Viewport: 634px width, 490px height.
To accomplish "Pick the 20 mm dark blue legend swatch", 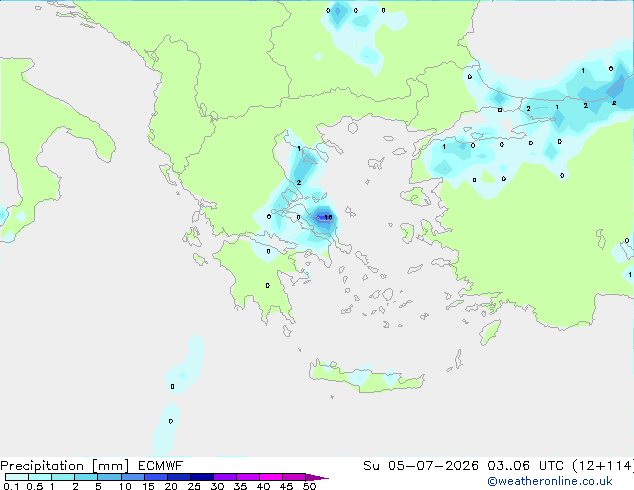I will pyautogui.click(x=178, y=477).
